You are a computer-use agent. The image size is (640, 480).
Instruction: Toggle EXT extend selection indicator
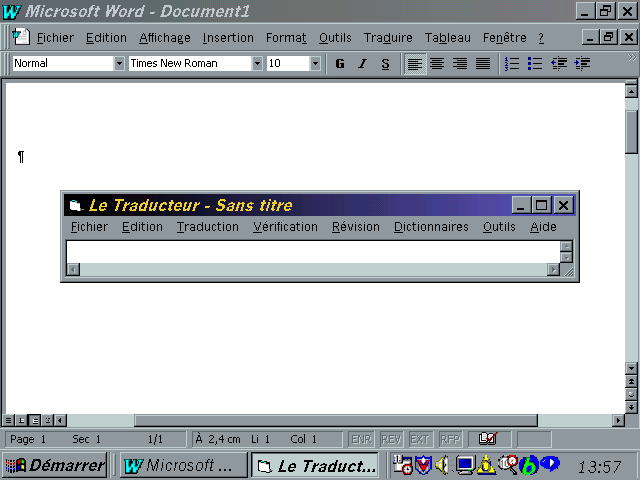(x=420, y=439)
